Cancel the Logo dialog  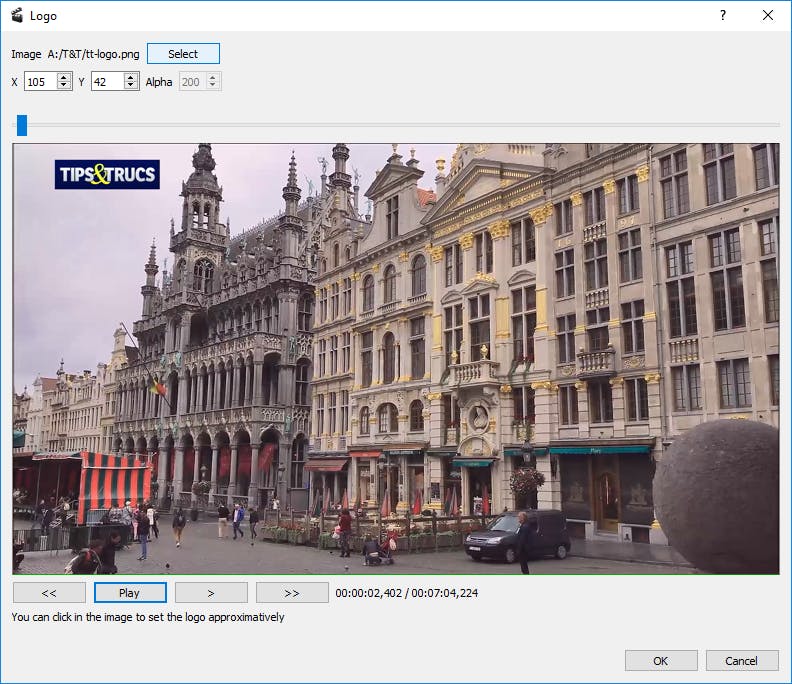click(742, 661)
